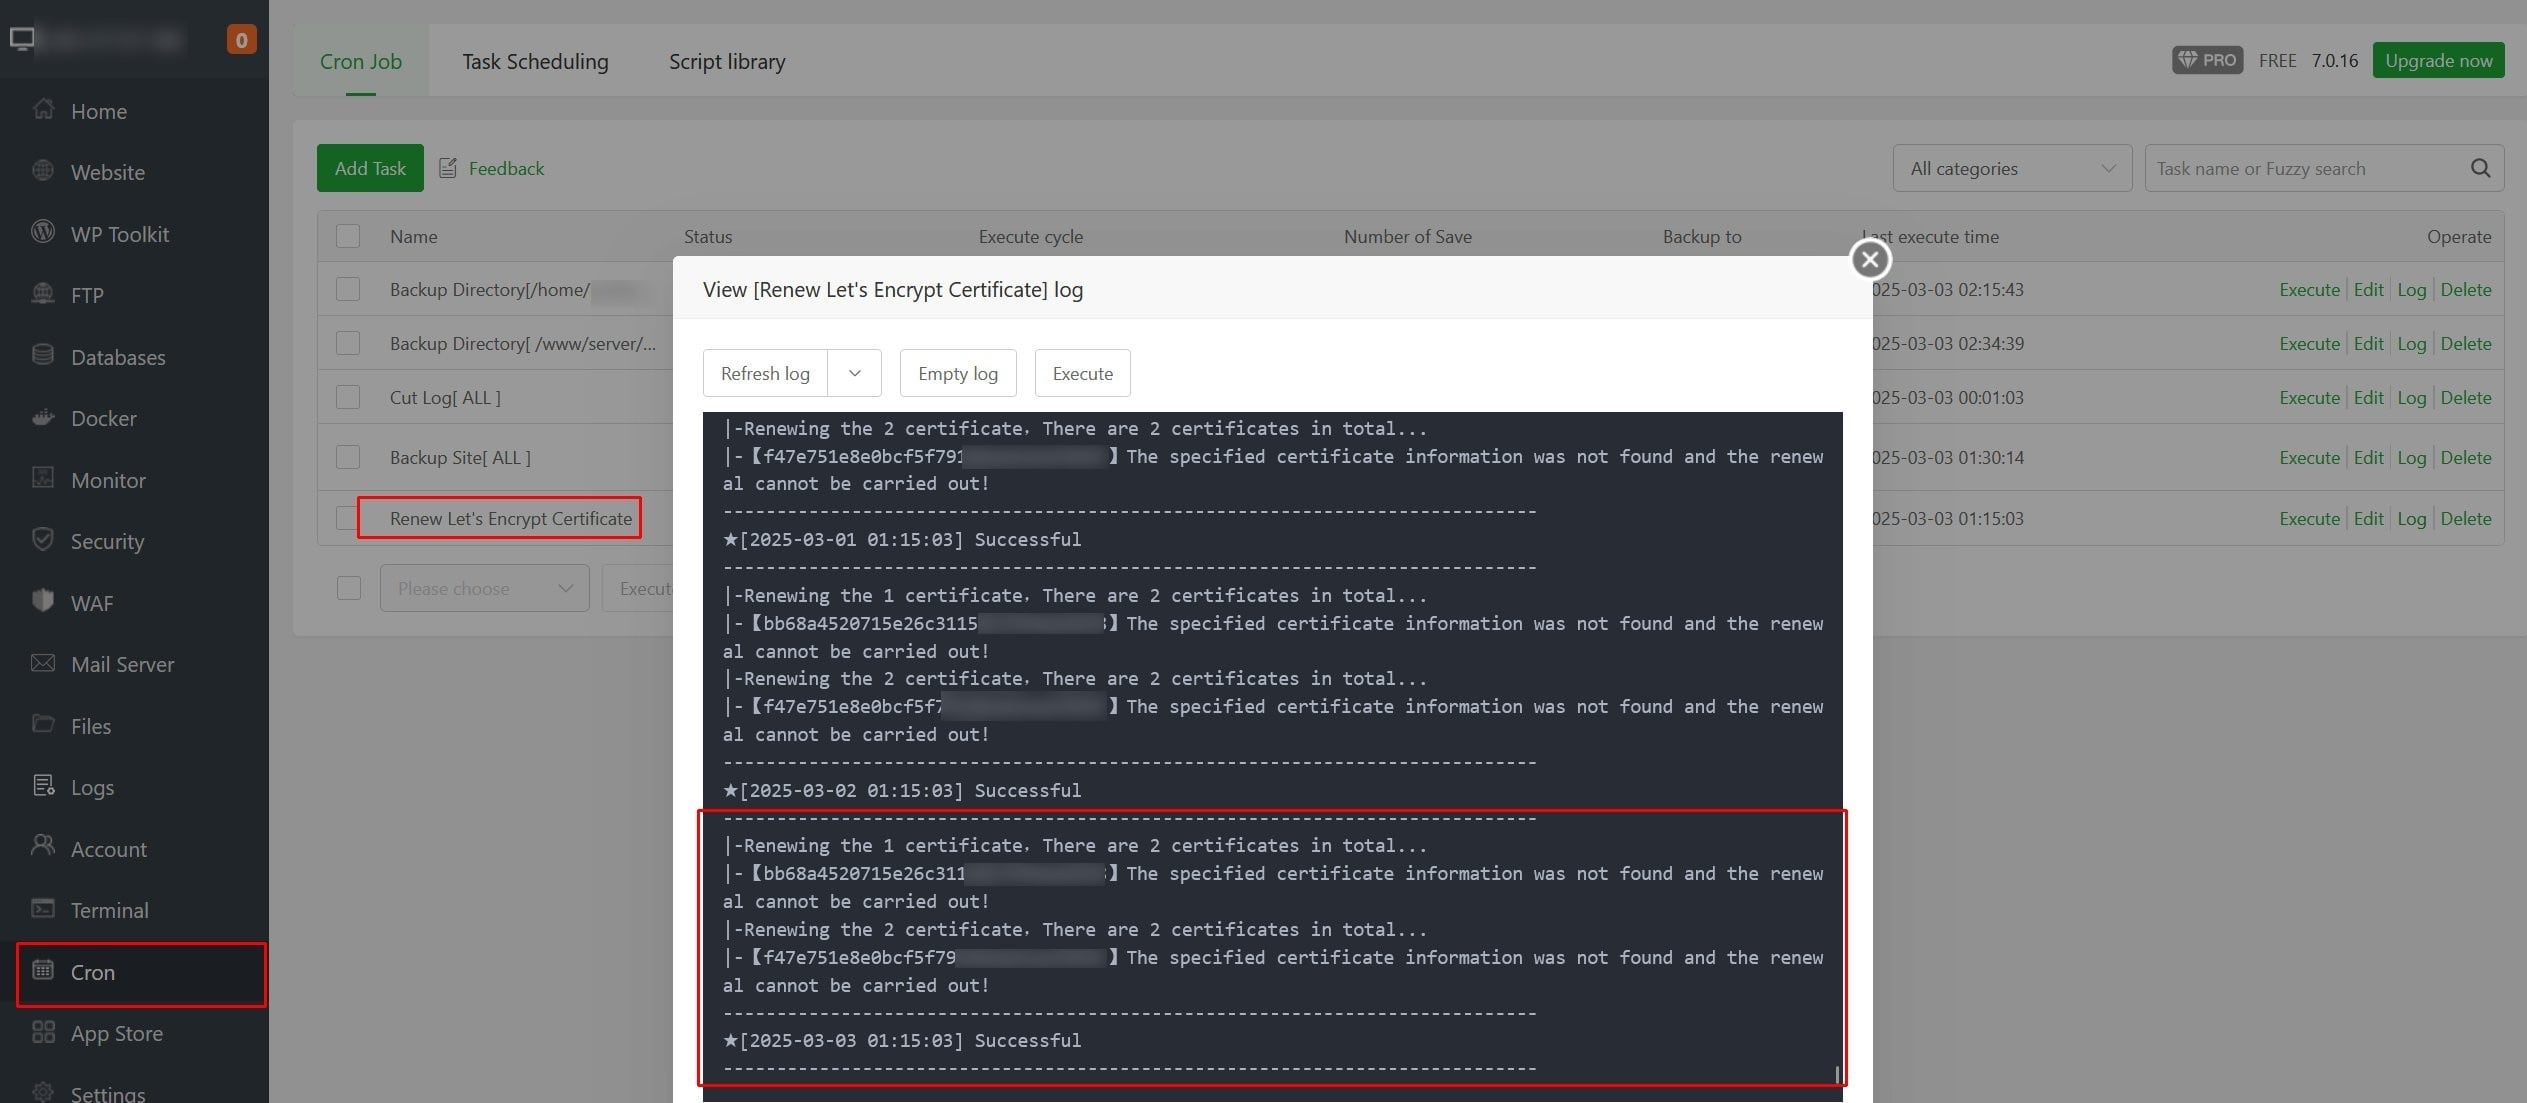Click the Databases icon in sidebar
2527x1103 pixels.
pyautogui.click(x=43, y=355)
